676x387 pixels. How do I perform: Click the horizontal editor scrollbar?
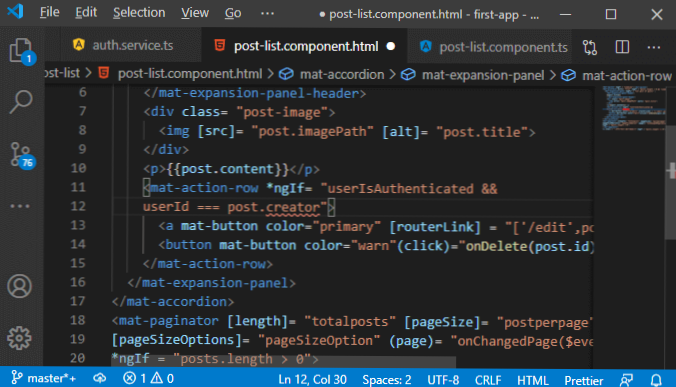[283, 361]
